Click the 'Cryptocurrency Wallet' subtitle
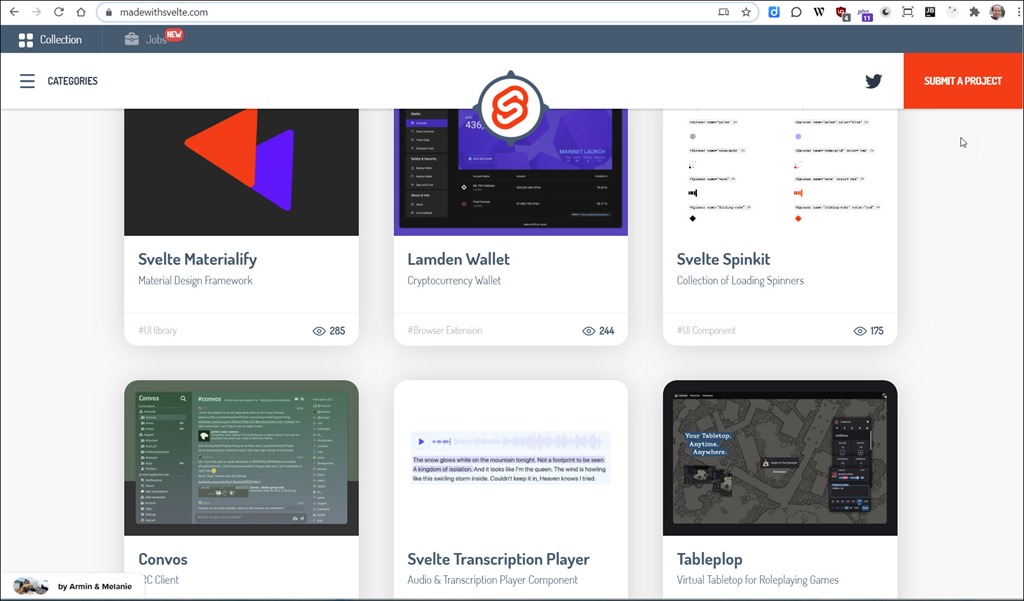This screenshot has height=601, width=1024. [454, 281]
